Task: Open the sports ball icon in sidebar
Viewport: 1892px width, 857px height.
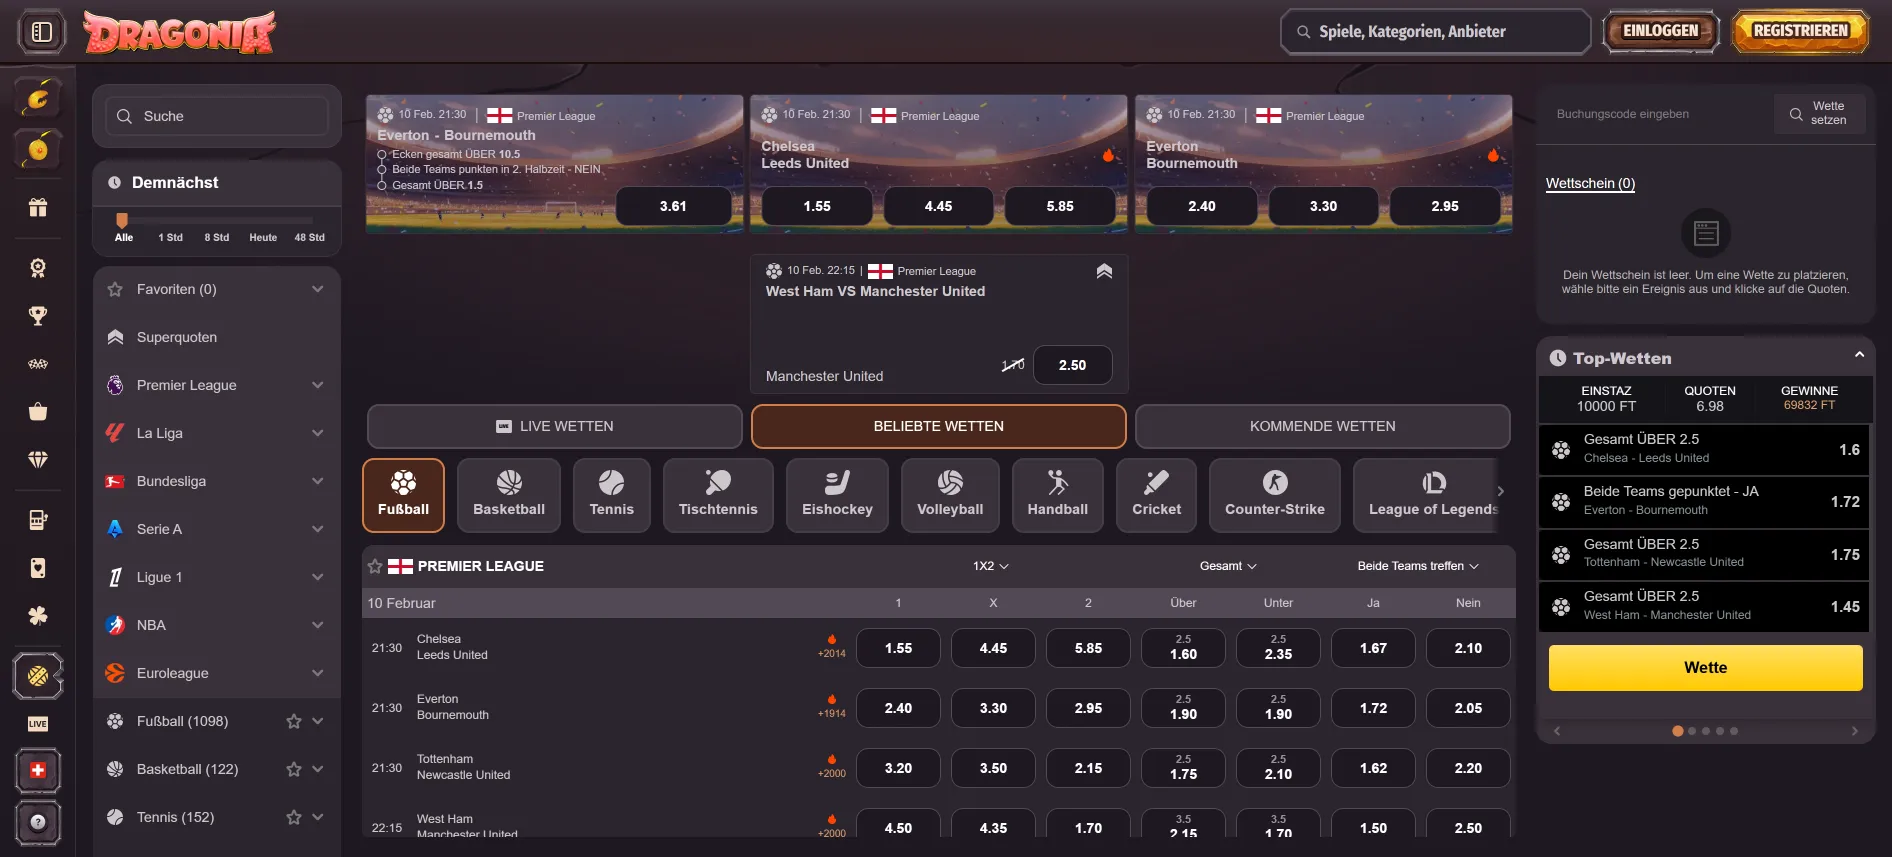Action: click(x=38, y=676)
